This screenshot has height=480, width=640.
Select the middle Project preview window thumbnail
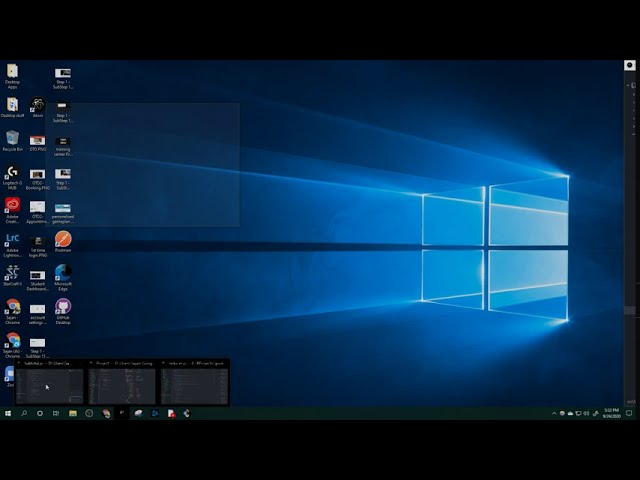pos(121,386)
